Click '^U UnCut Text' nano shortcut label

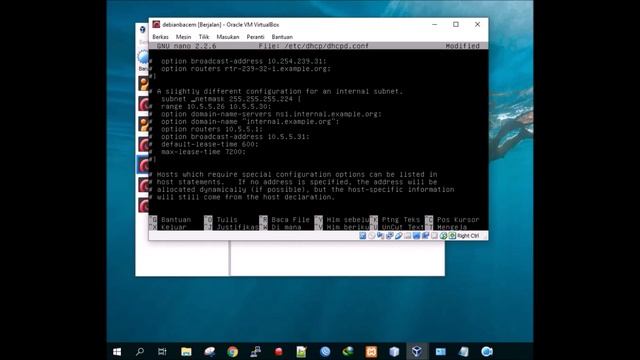point(397,227)
